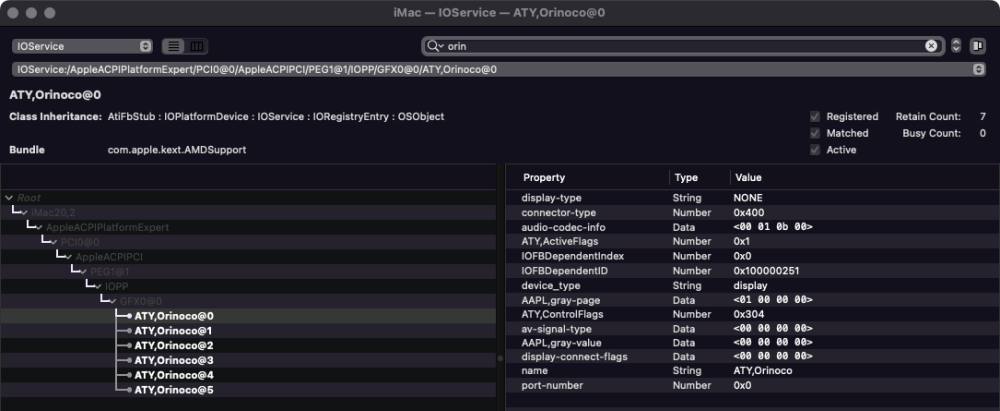Screen dimensions: 1000x411
Task: Click the search field containing orin
Action: pyautogui.click(x=682, y=46)
